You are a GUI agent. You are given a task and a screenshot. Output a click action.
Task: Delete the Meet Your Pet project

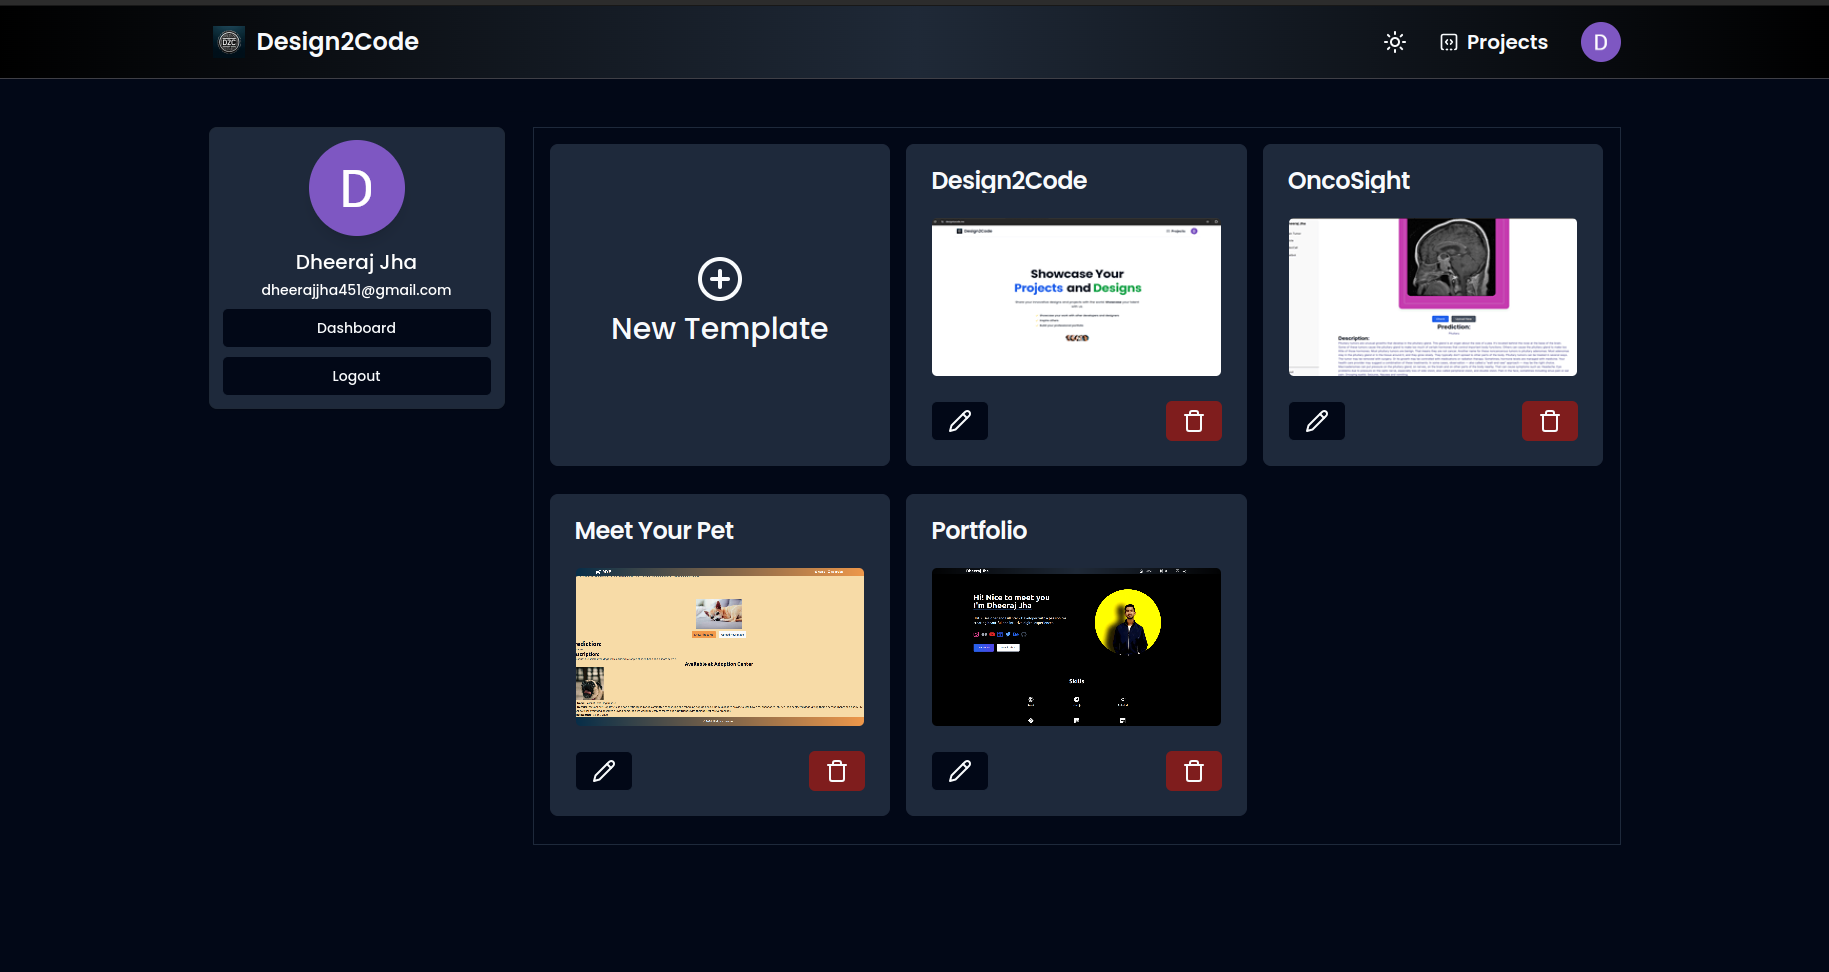[837, 771]
